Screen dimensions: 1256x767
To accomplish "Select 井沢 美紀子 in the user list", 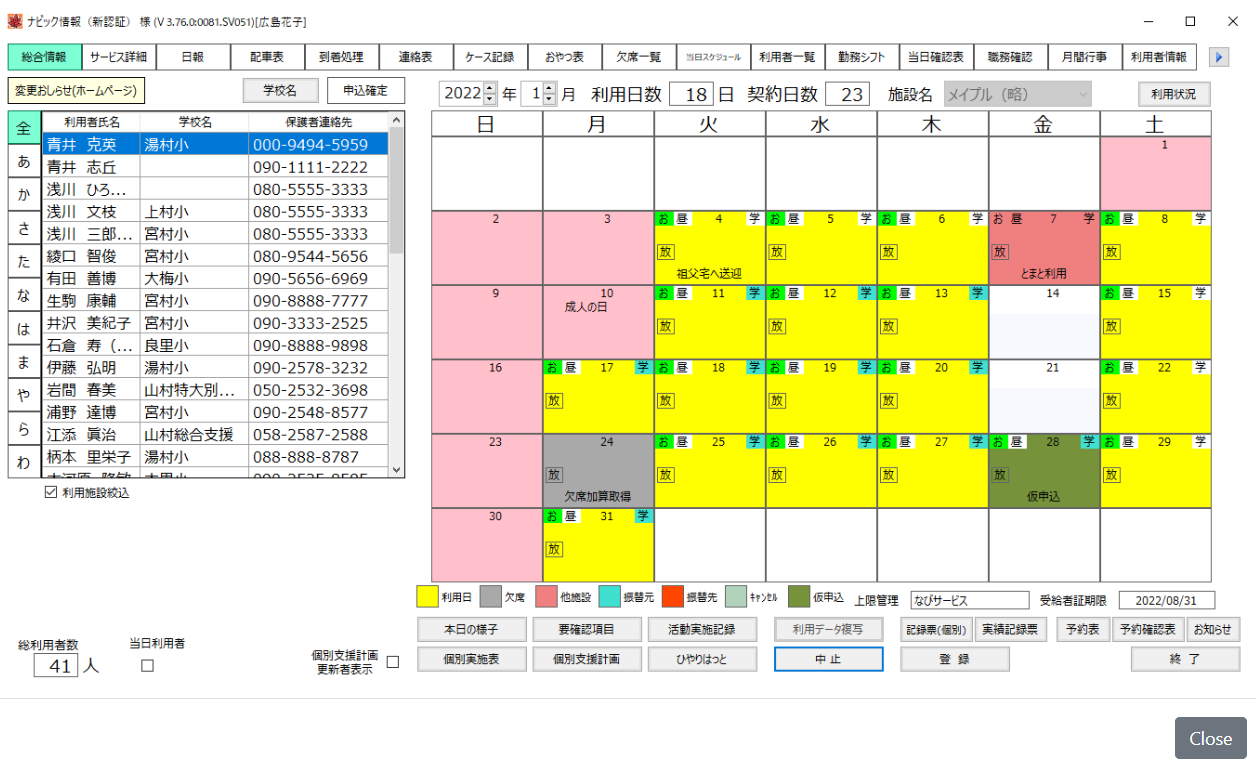I will [x=82, y=323].
